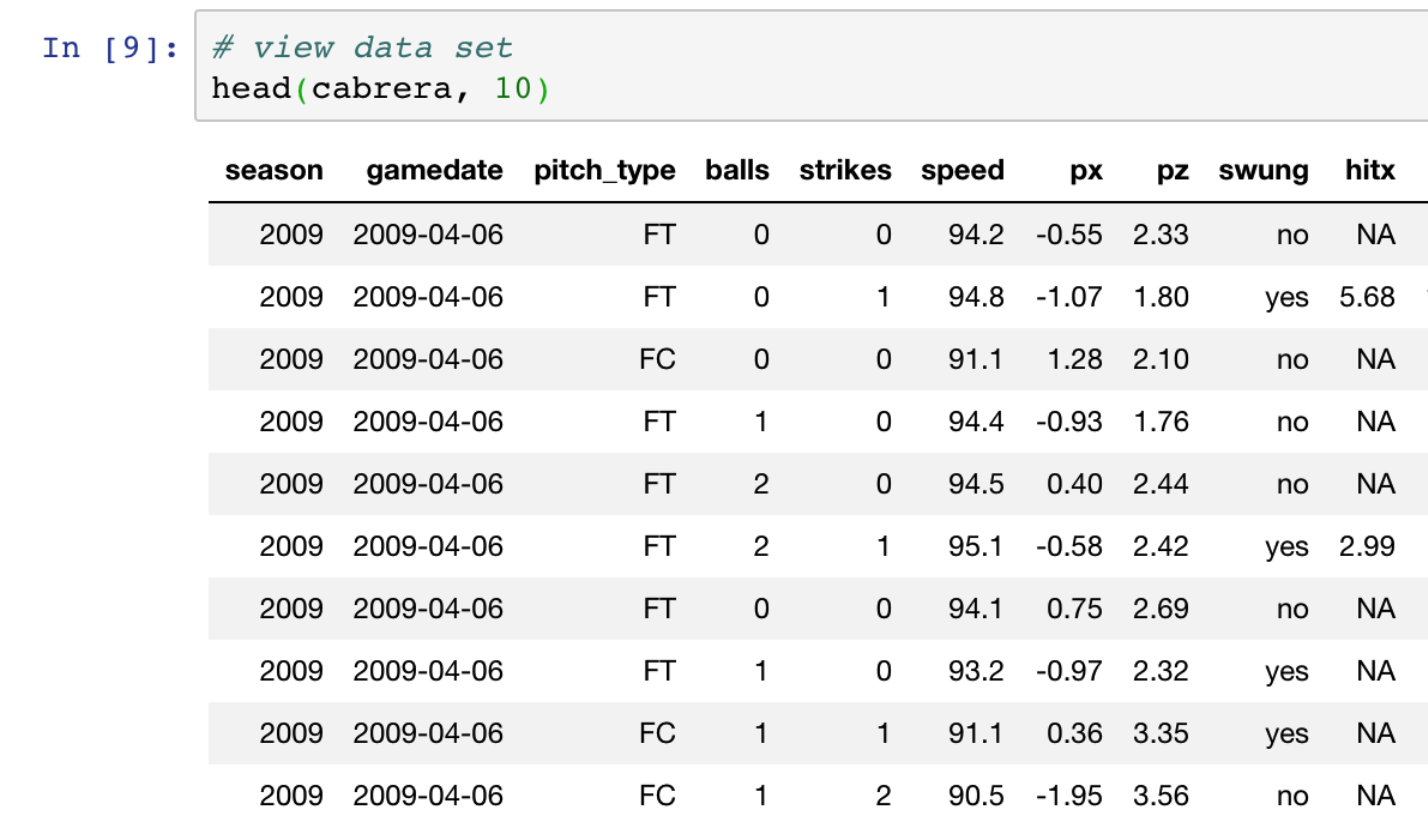The height and width of the screenshot is (838, 1428).
Task: Click the "# view data set" comment line
Action: click(362, 48)
